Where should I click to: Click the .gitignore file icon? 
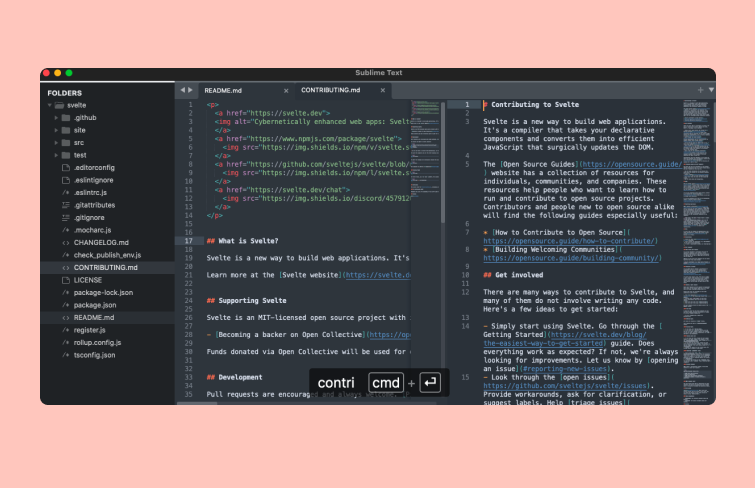pos(66,218)
